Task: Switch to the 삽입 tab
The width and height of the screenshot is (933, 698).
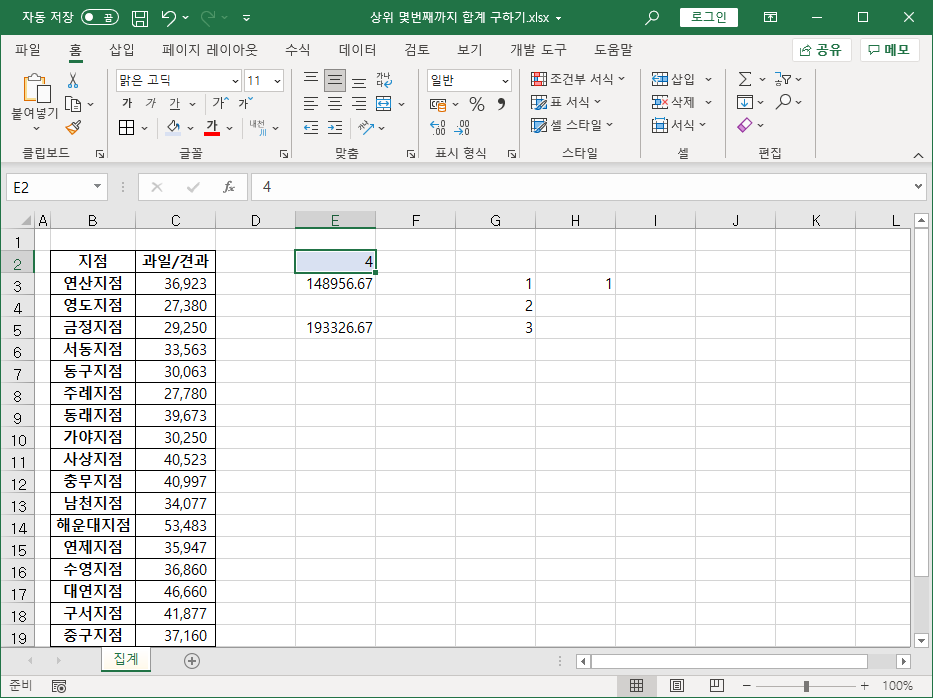Action: 122,50
